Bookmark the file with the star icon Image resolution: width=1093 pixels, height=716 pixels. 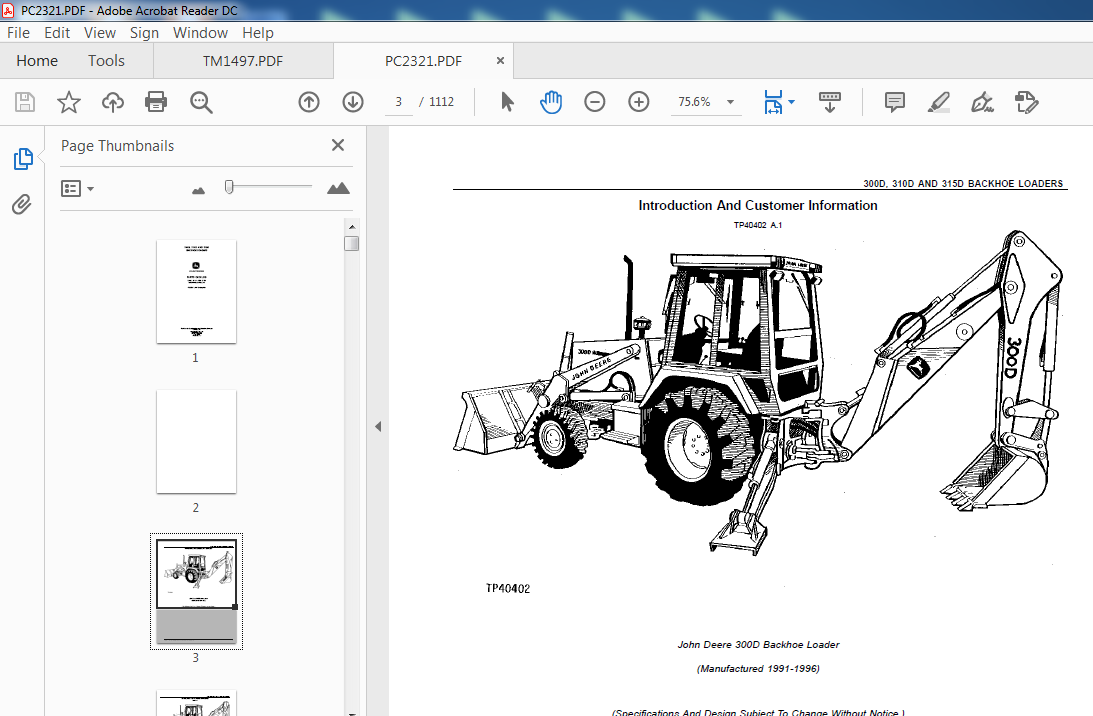coord(68,102)
